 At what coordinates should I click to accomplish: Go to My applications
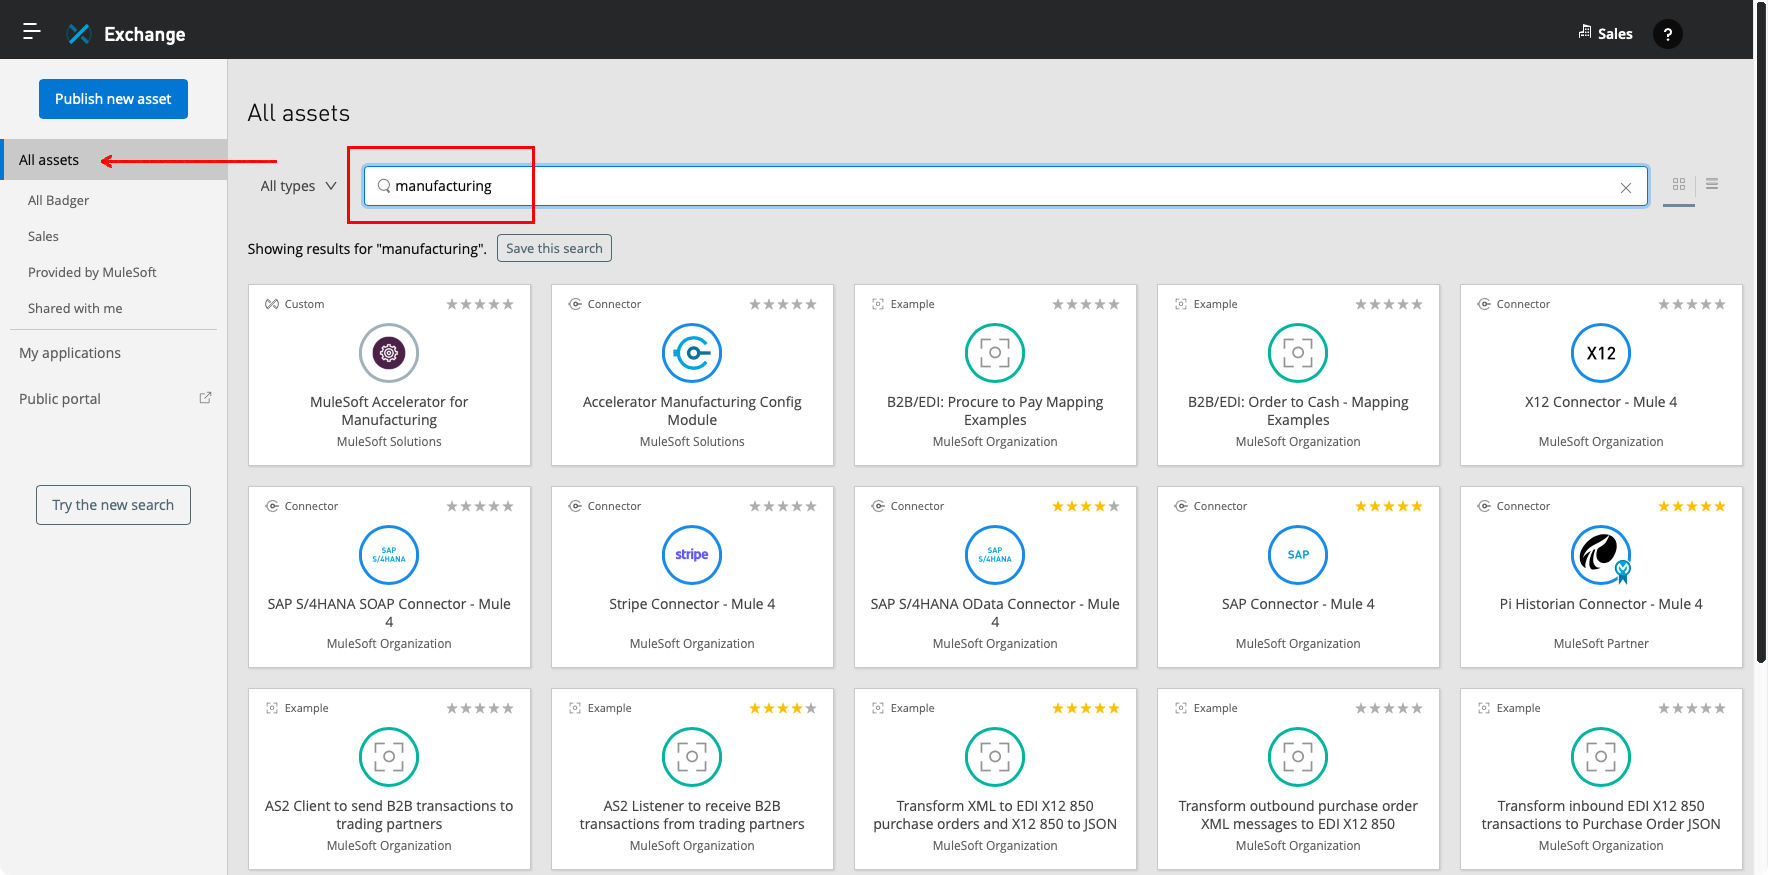coord(70,353)
